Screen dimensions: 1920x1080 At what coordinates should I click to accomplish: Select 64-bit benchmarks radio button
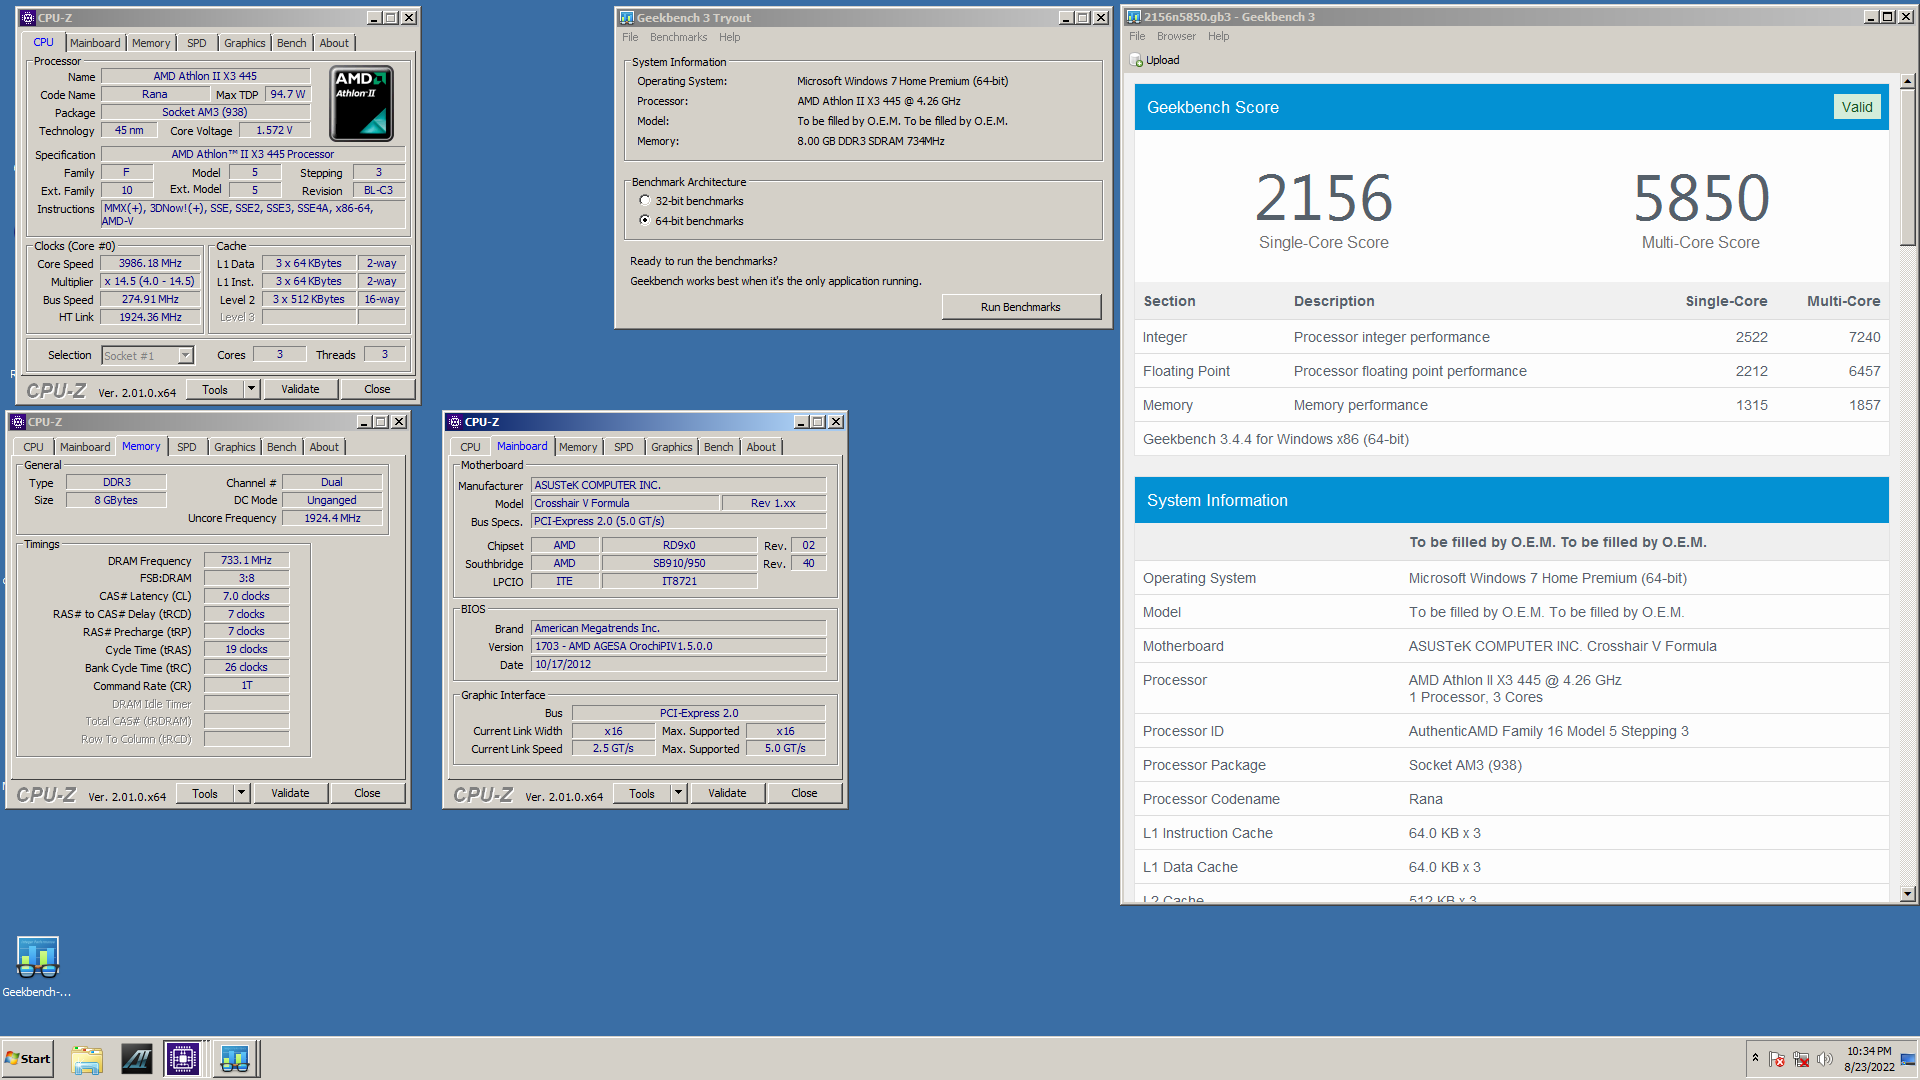tap(645, 220)
